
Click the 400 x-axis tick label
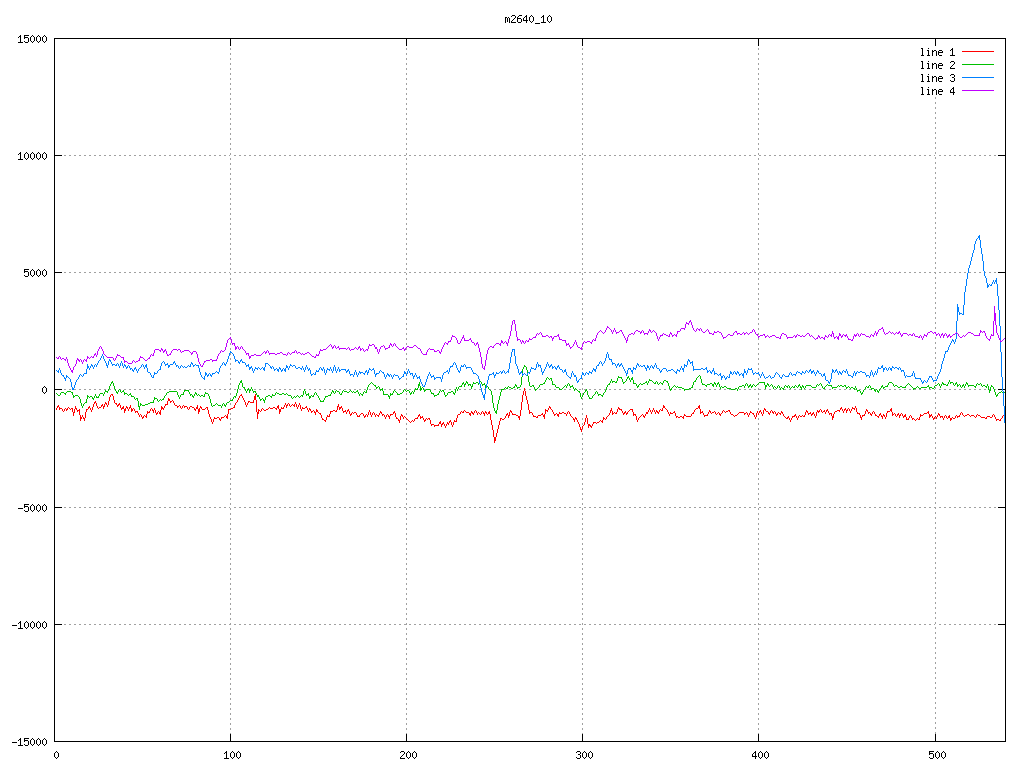tap(759, 755)
